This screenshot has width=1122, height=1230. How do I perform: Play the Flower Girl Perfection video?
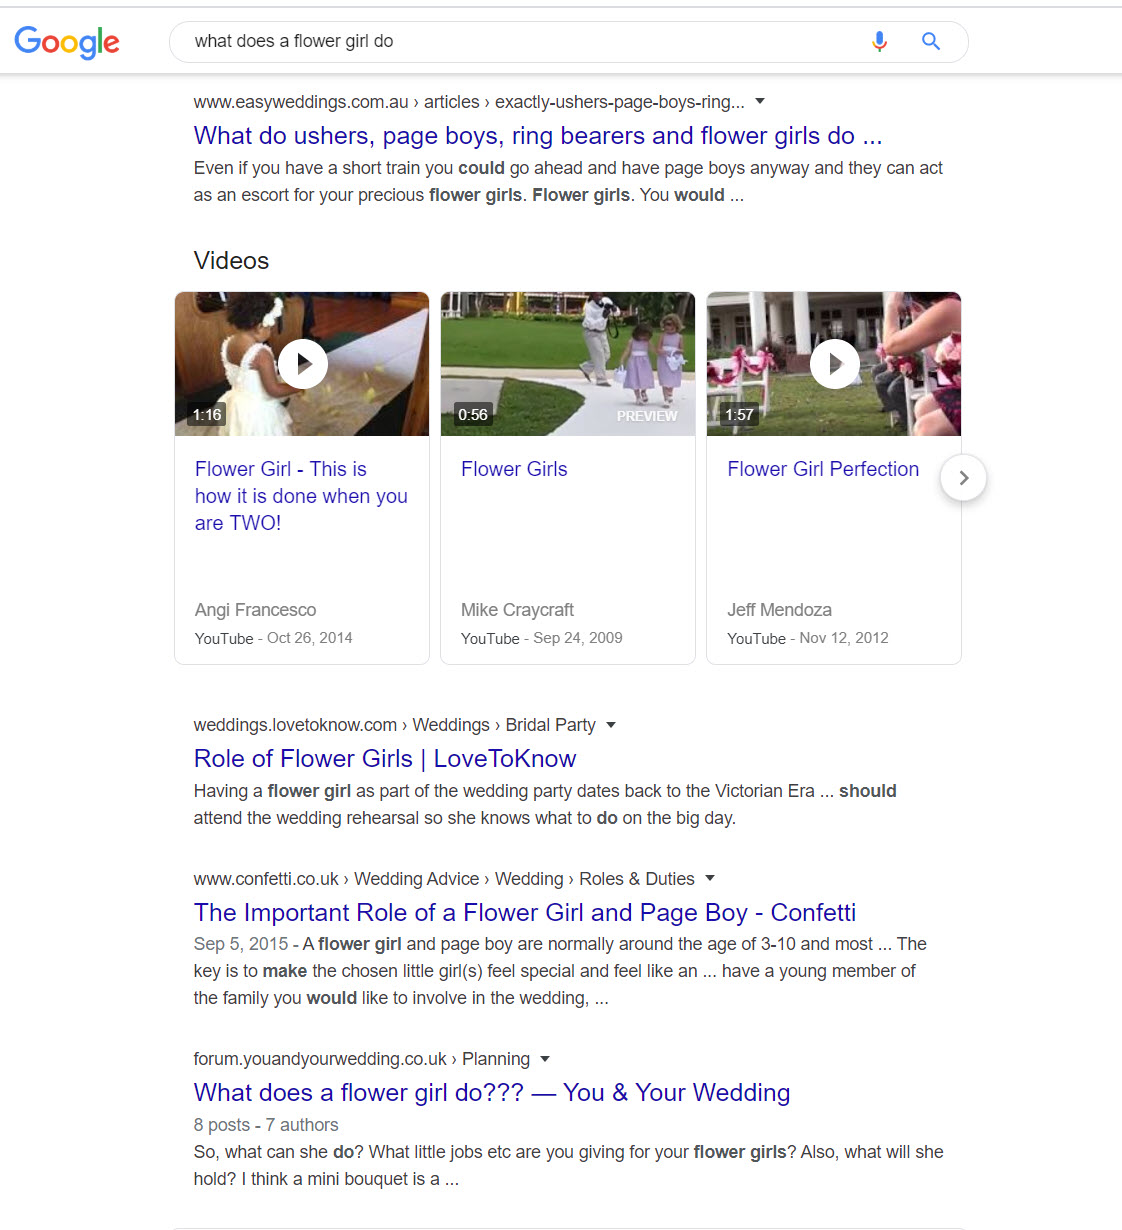[x=834, y=364]
